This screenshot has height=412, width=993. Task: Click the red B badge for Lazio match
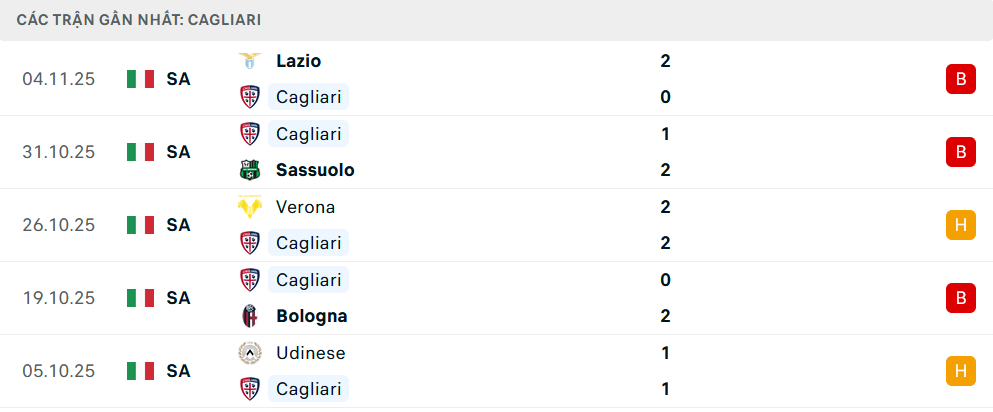click(960, 79)
